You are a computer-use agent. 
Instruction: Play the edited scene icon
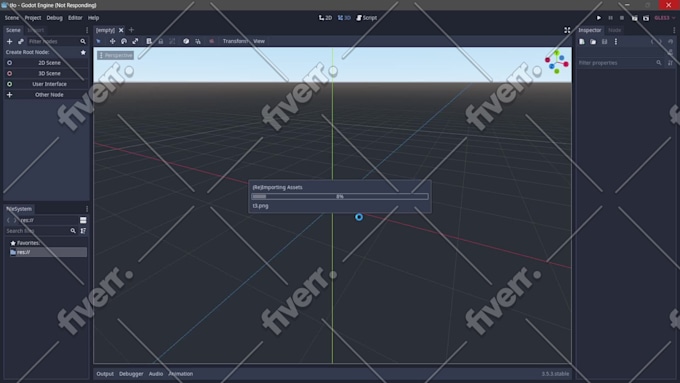pos(634,18)
